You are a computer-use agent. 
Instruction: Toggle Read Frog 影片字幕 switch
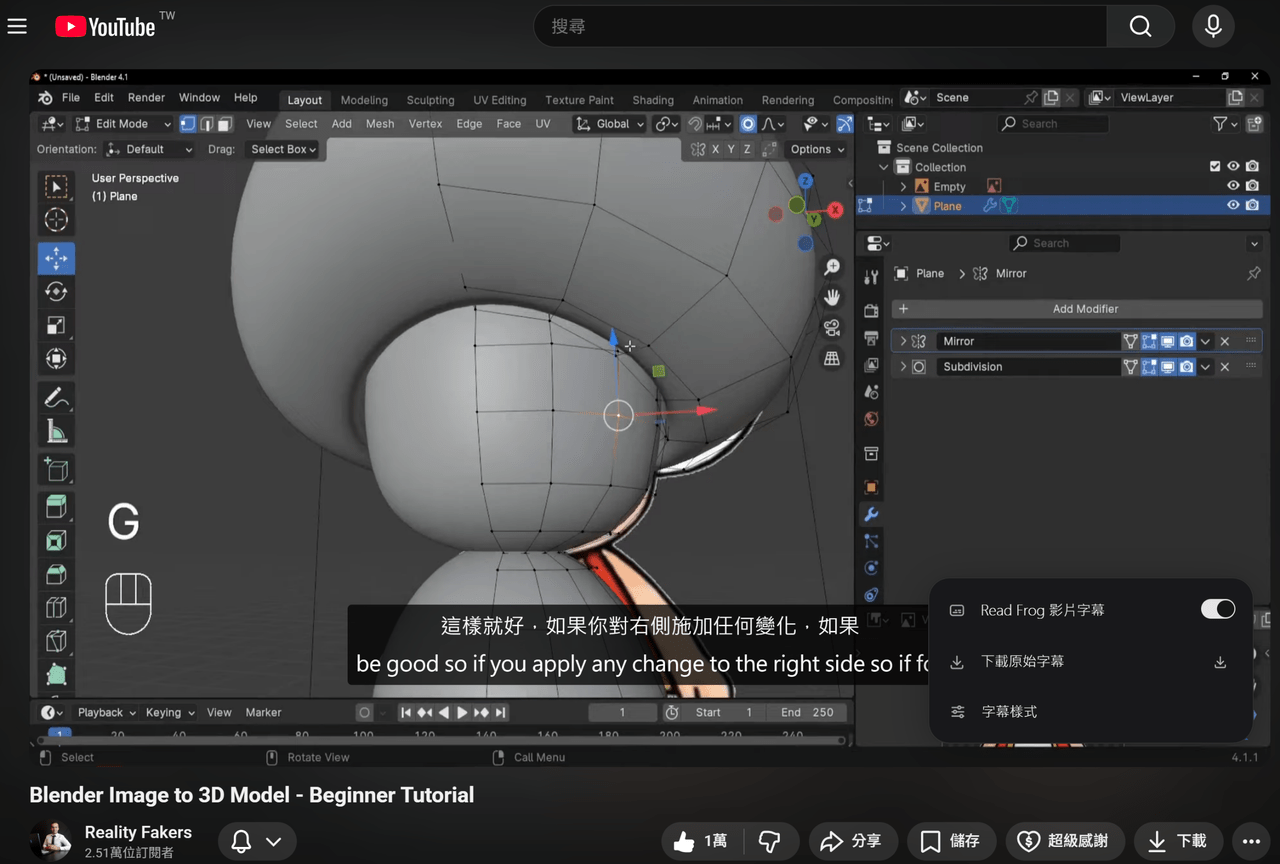click(x=1218, y=609)
